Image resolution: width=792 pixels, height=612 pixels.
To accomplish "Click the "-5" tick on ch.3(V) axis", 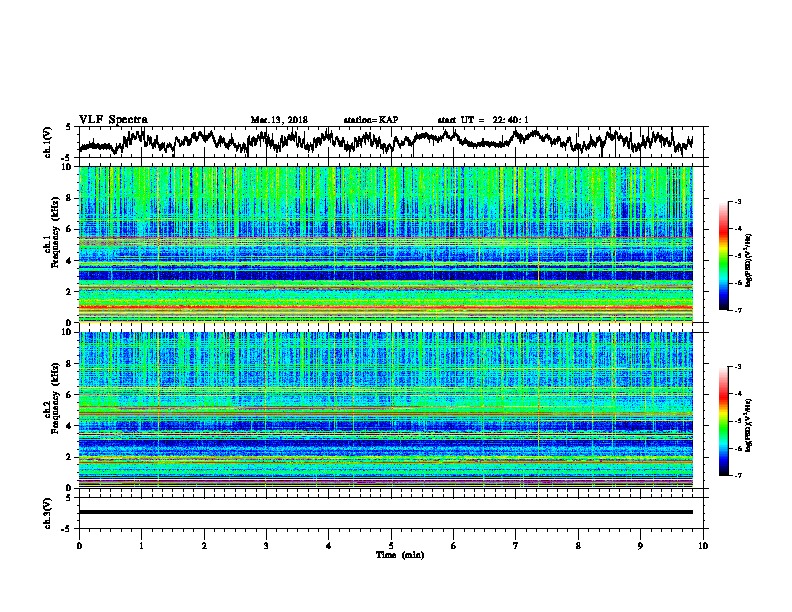I will 67,529.
